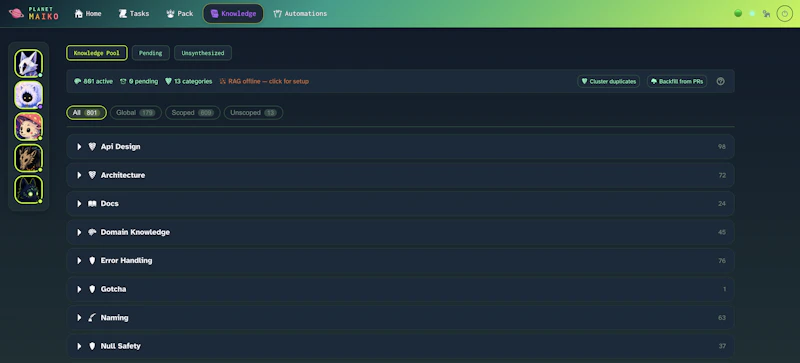
Task: Click the animal icon in the header
Action: click(766, 14)
